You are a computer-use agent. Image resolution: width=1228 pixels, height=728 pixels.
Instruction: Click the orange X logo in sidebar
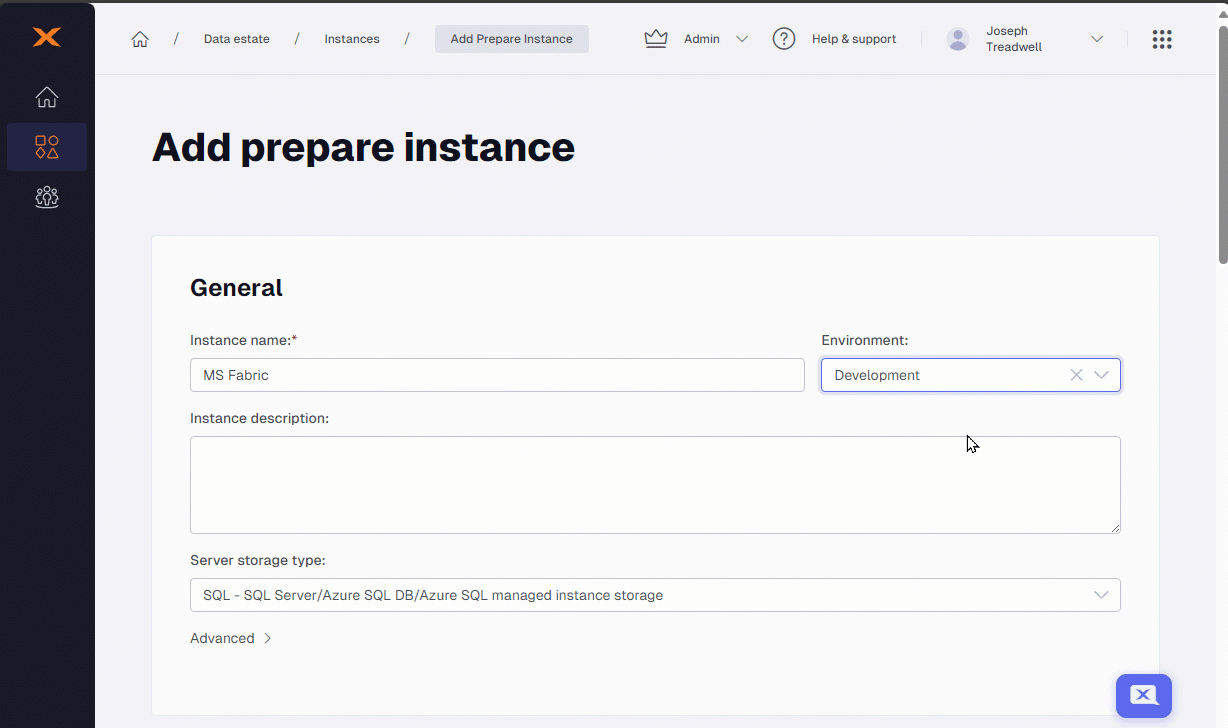[x=47, y=38]
